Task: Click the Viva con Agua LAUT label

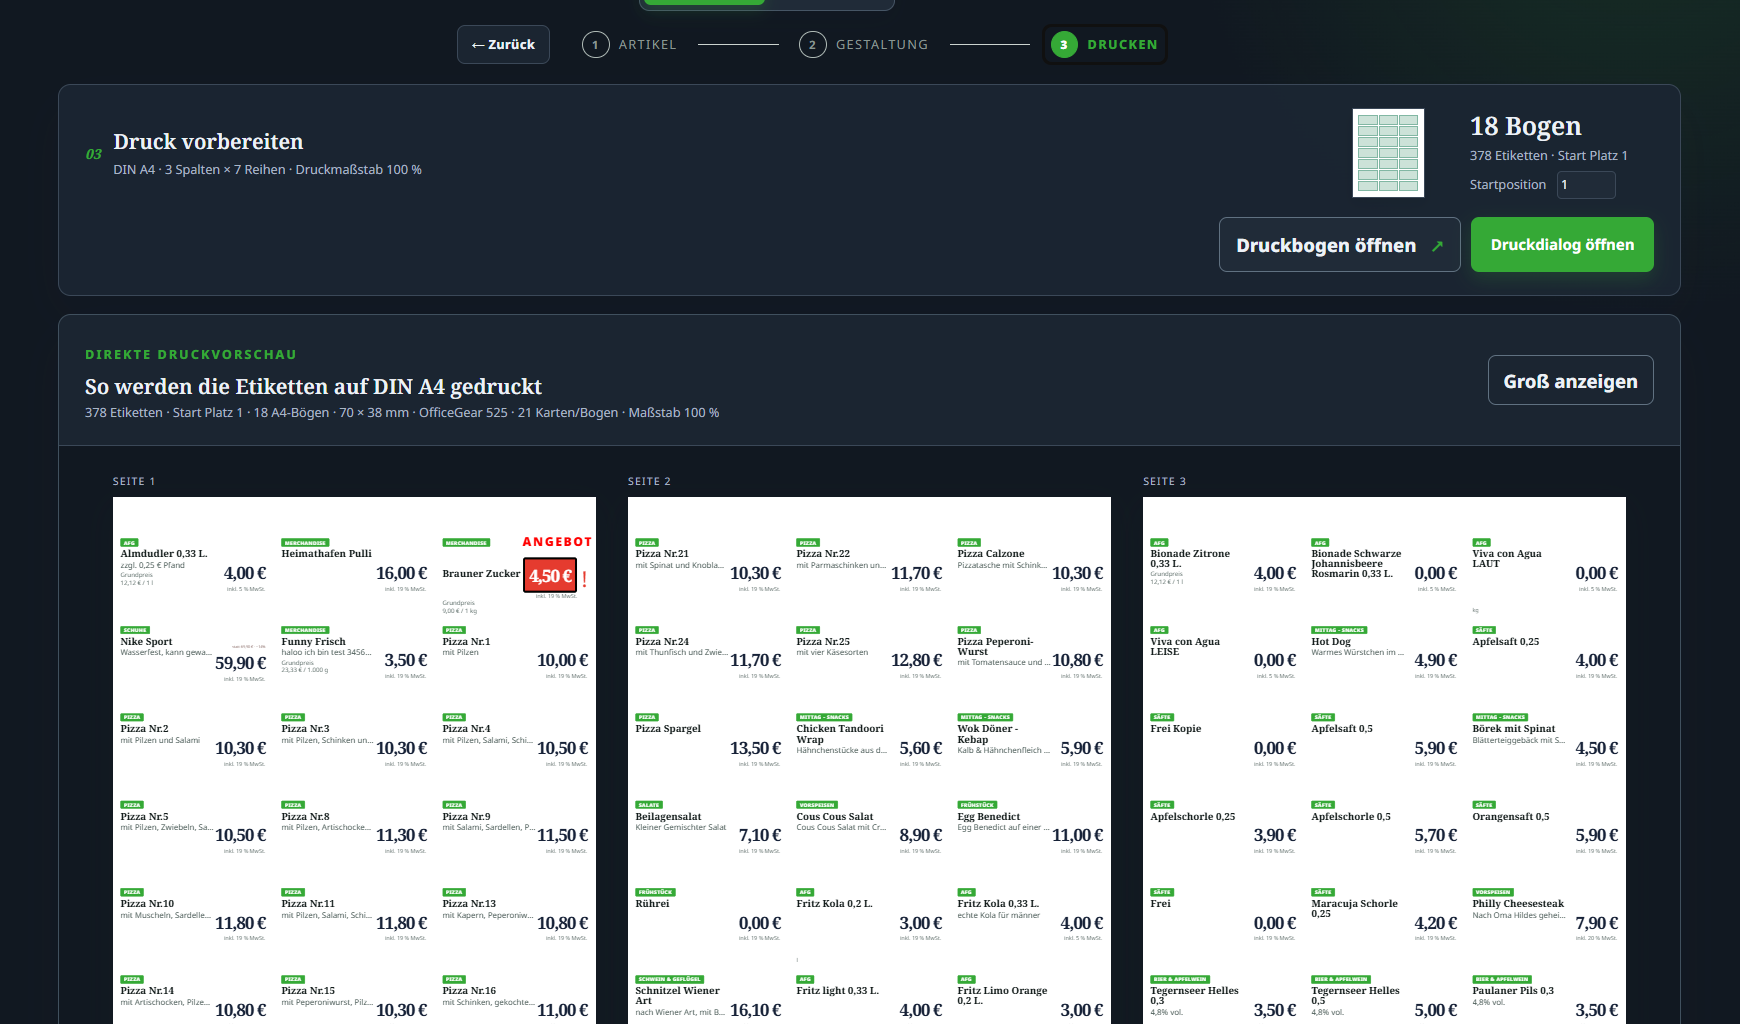Action: (1506, 558)
